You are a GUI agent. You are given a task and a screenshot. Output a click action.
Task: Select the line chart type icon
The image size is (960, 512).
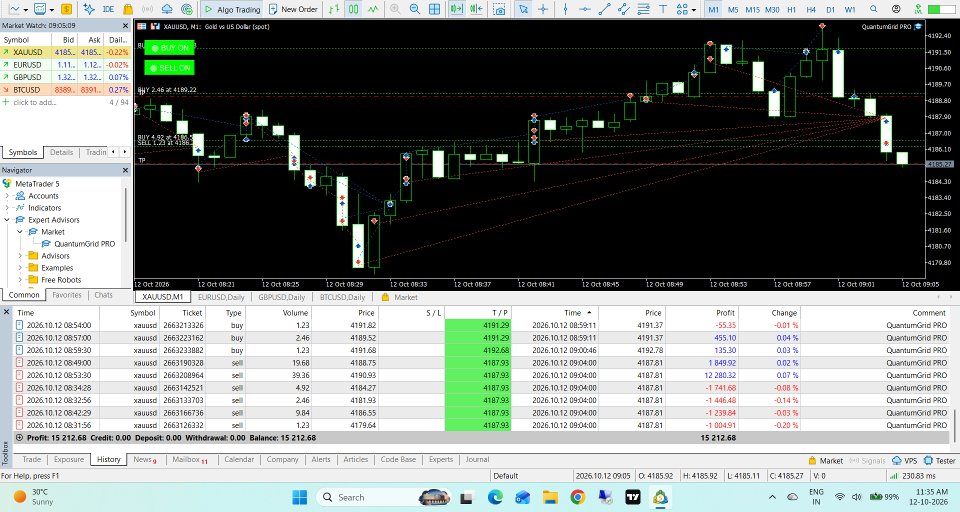pos(373,9)
